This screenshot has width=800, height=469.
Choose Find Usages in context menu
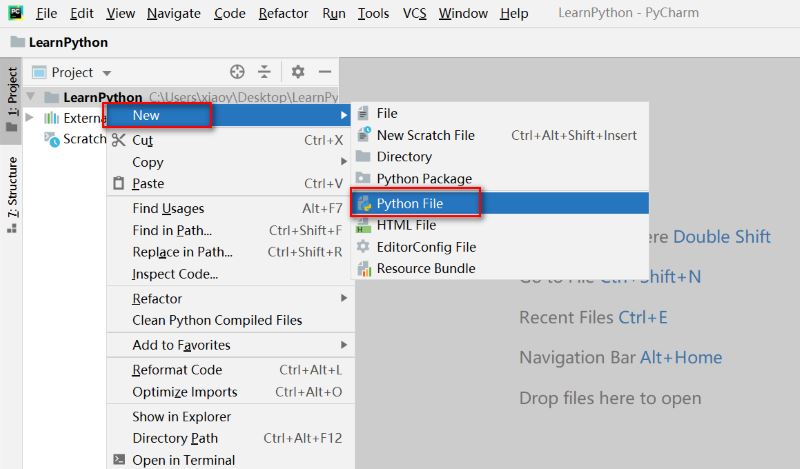click(x=168, y=208)
